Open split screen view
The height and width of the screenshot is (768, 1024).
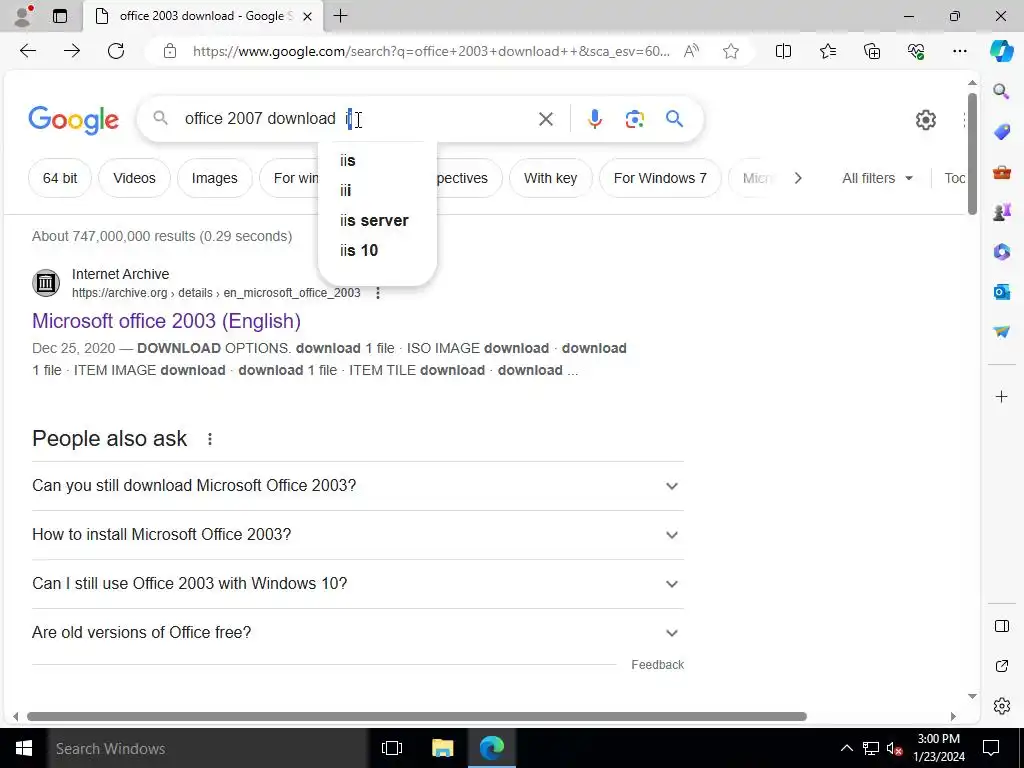(x=783, y=51)
